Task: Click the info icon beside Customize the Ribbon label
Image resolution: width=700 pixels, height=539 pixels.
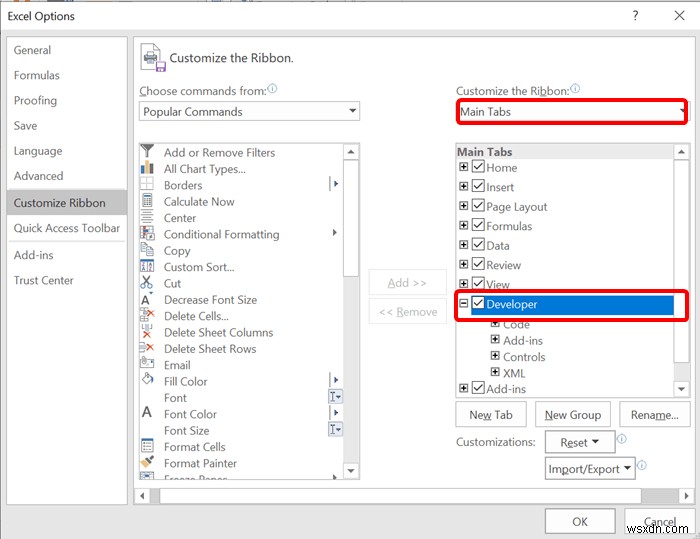Action: click(x=575, y=88)
